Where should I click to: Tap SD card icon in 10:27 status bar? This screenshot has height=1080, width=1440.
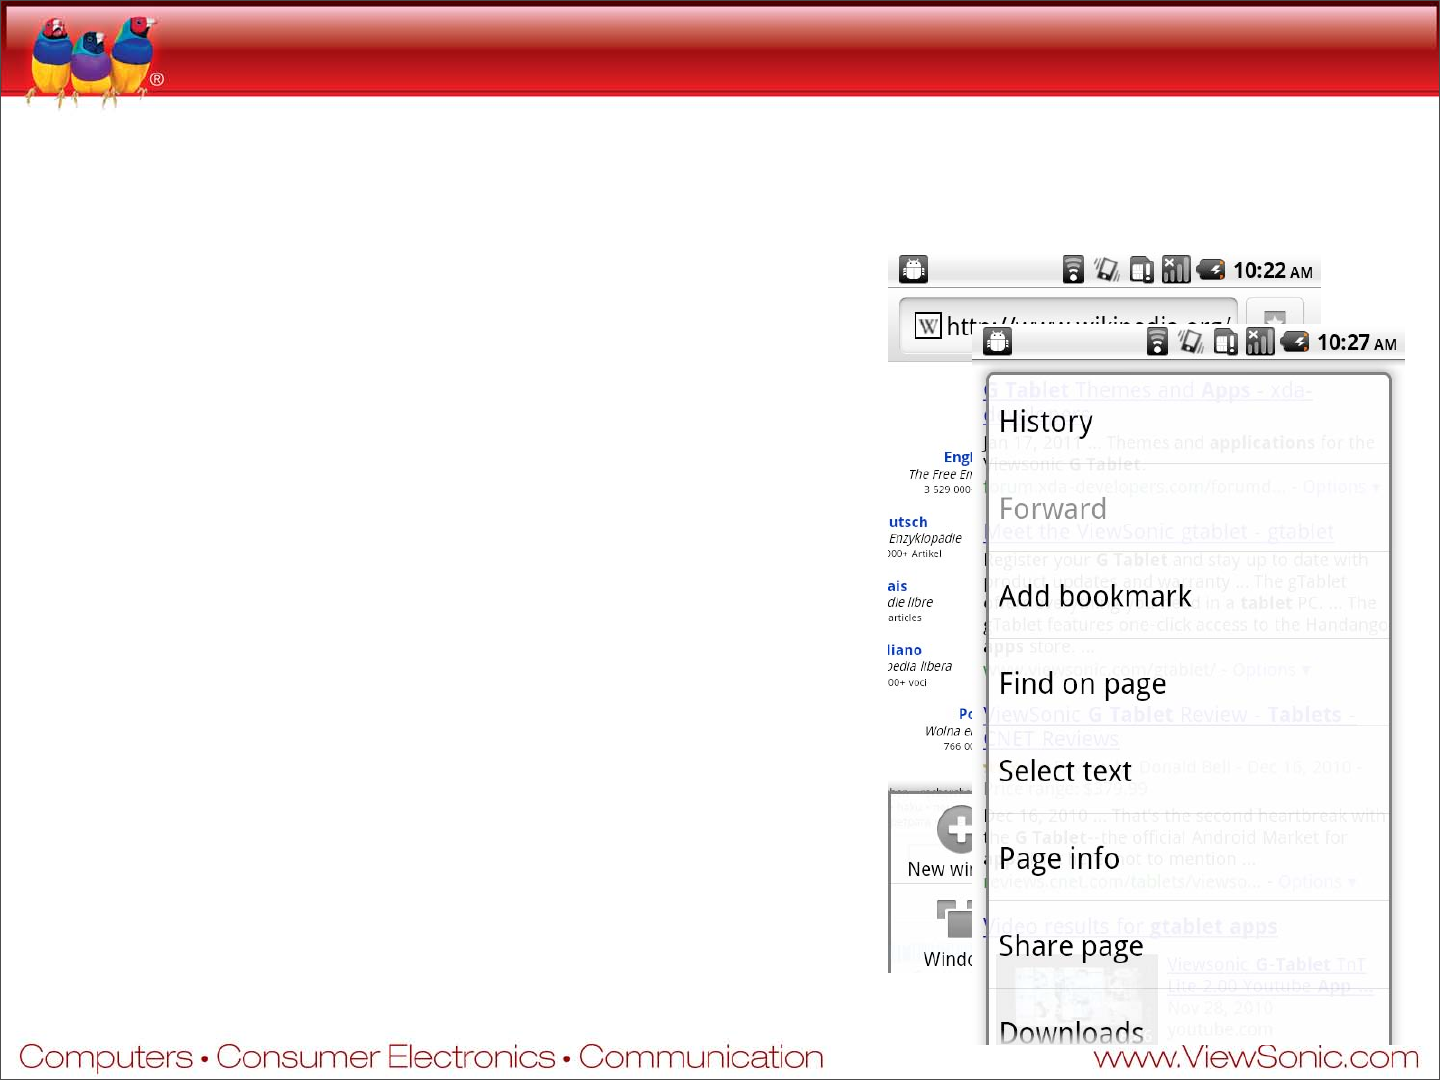pos(1225,343)
